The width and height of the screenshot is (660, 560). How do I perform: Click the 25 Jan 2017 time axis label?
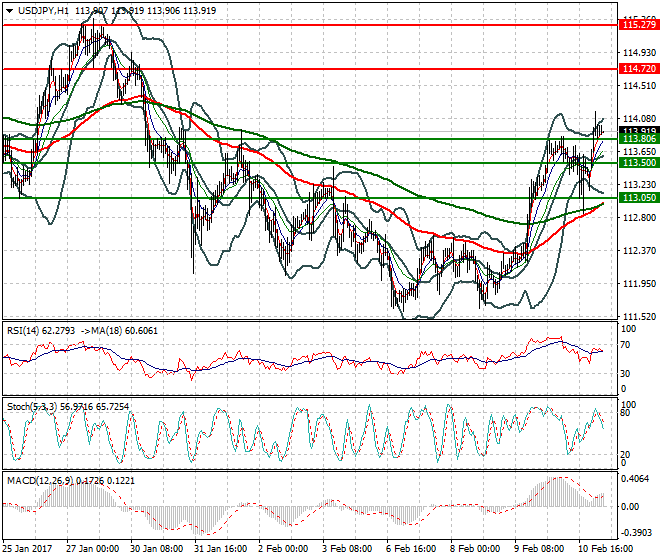27,549
